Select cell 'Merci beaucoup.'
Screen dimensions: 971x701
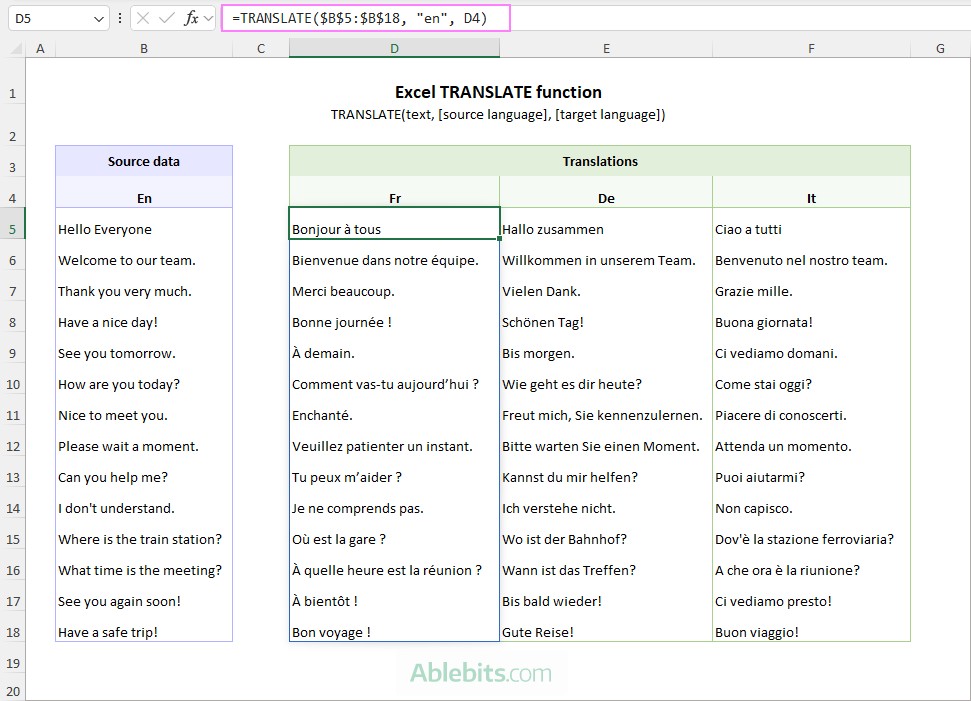pos(394,285)
